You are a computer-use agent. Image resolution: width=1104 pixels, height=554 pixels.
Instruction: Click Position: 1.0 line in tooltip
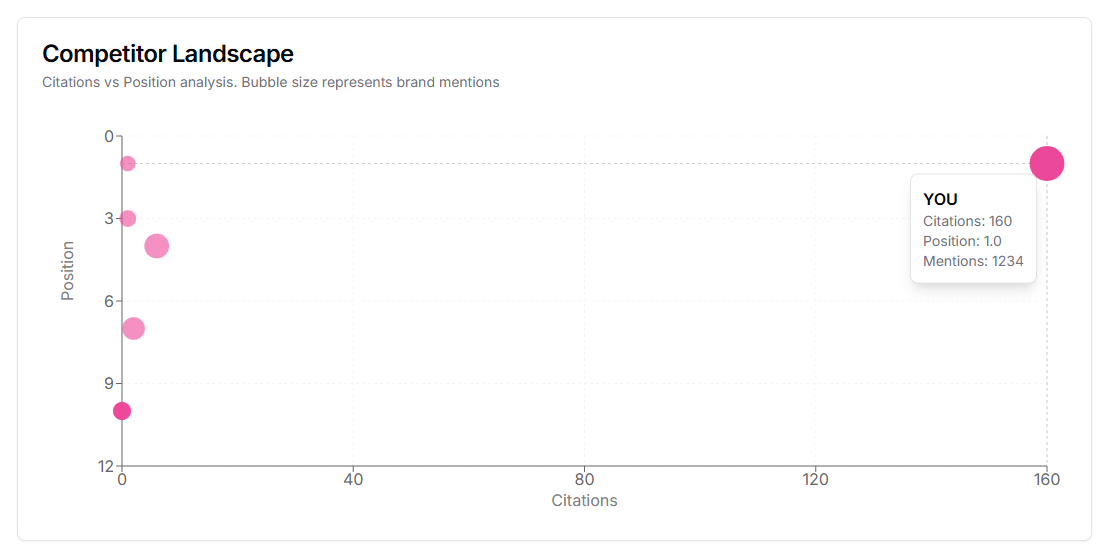(x=962, y=241)
